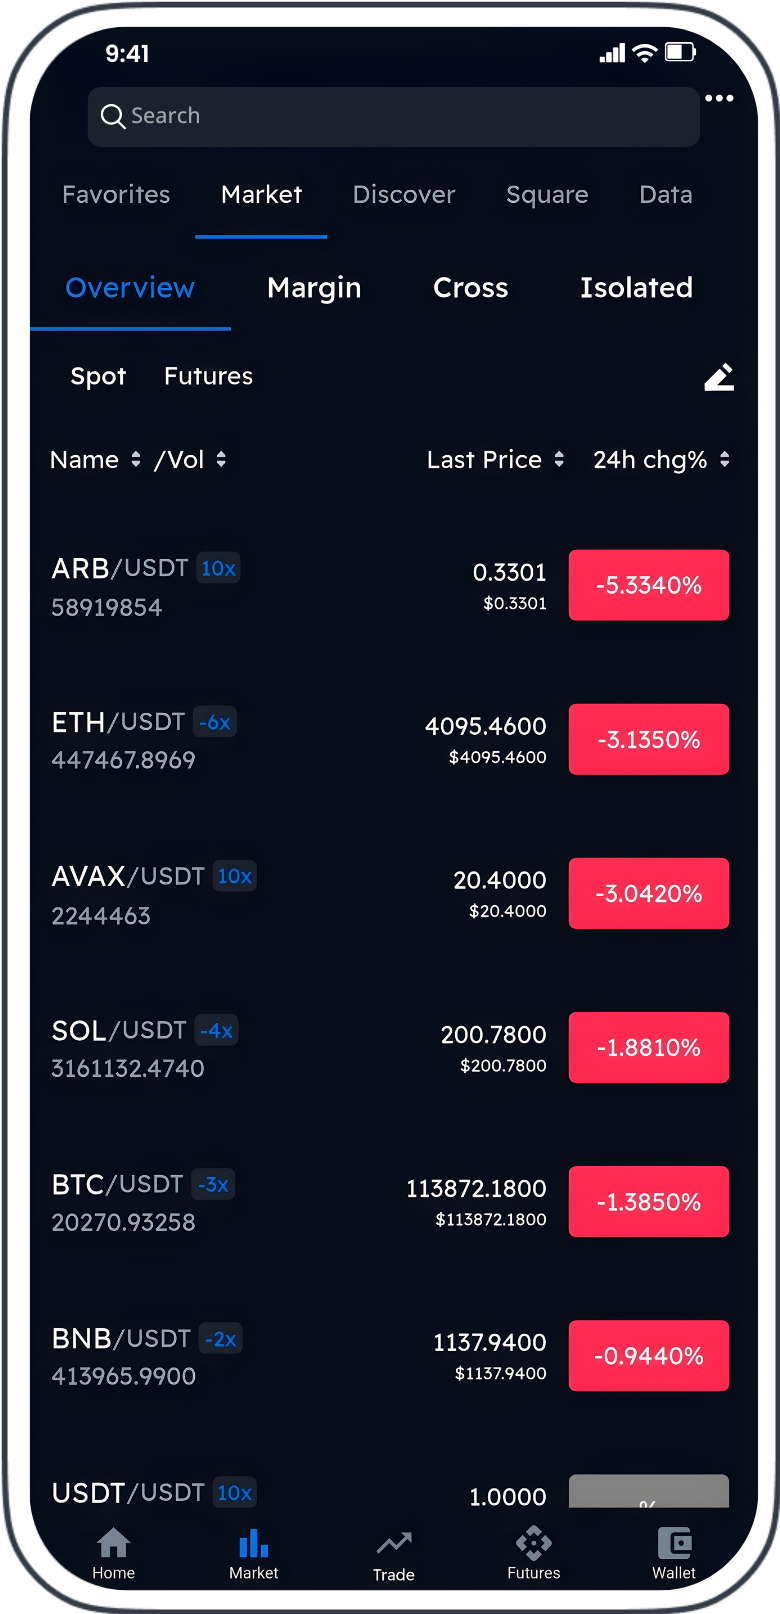
Task: Tap the ETH -3.1350% change button
Action: coord(649,740)
